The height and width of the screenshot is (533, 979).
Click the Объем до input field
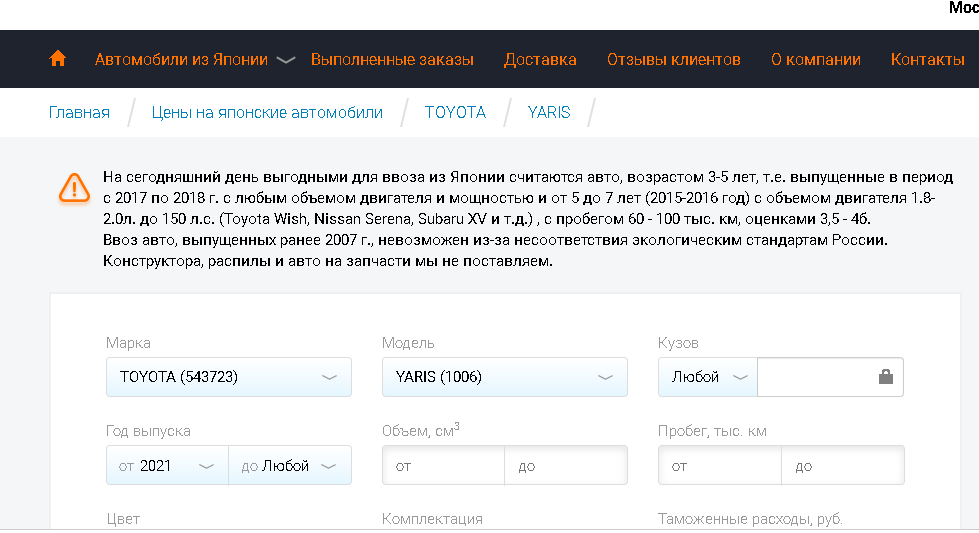pyautogui.click(x=566, y=466)
